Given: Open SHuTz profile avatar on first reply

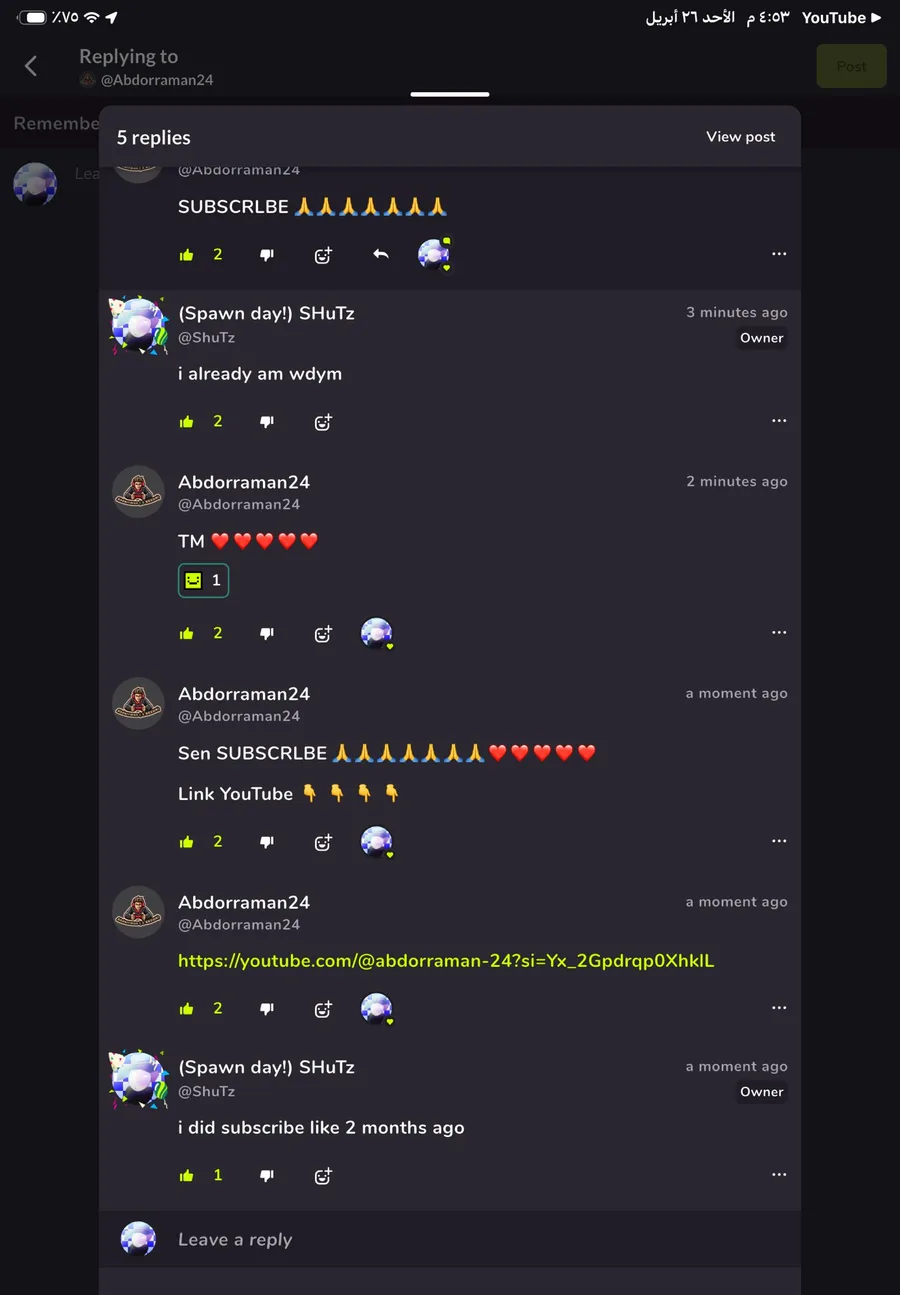Looking at the screenshot, I should (138, 325).
